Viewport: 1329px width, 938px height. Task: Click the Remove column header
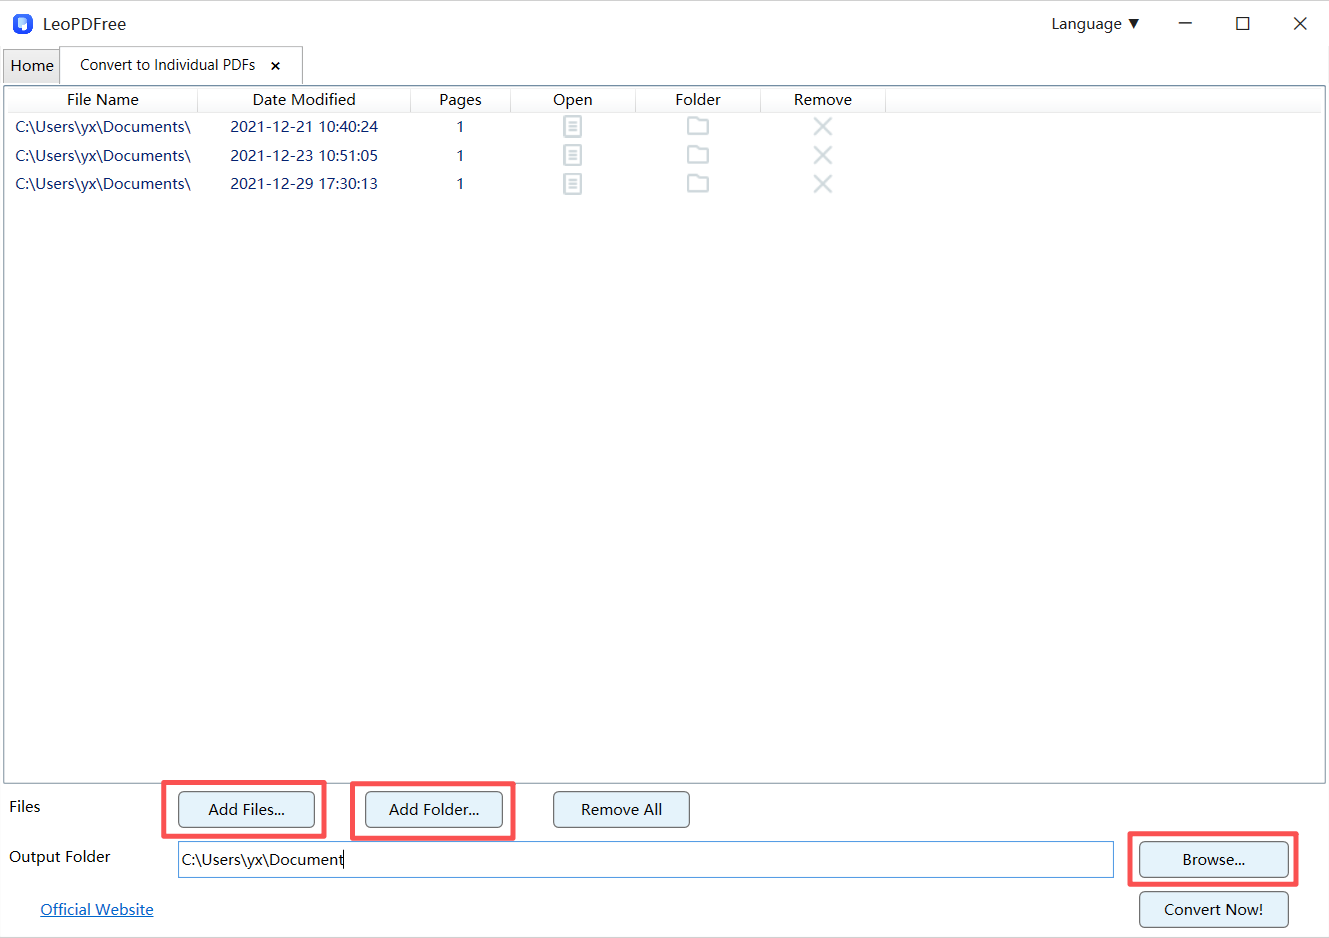(823, 100)
